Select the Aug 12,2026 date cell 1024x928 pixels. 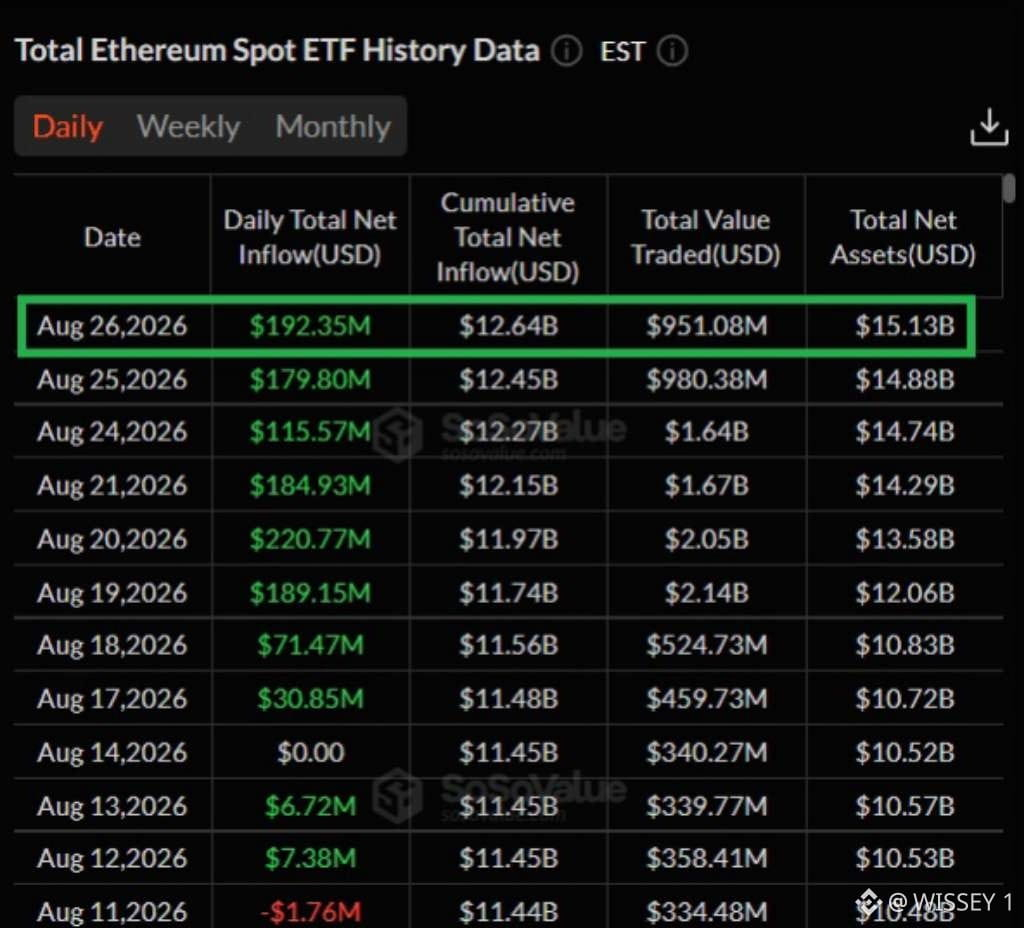point(112,858)
